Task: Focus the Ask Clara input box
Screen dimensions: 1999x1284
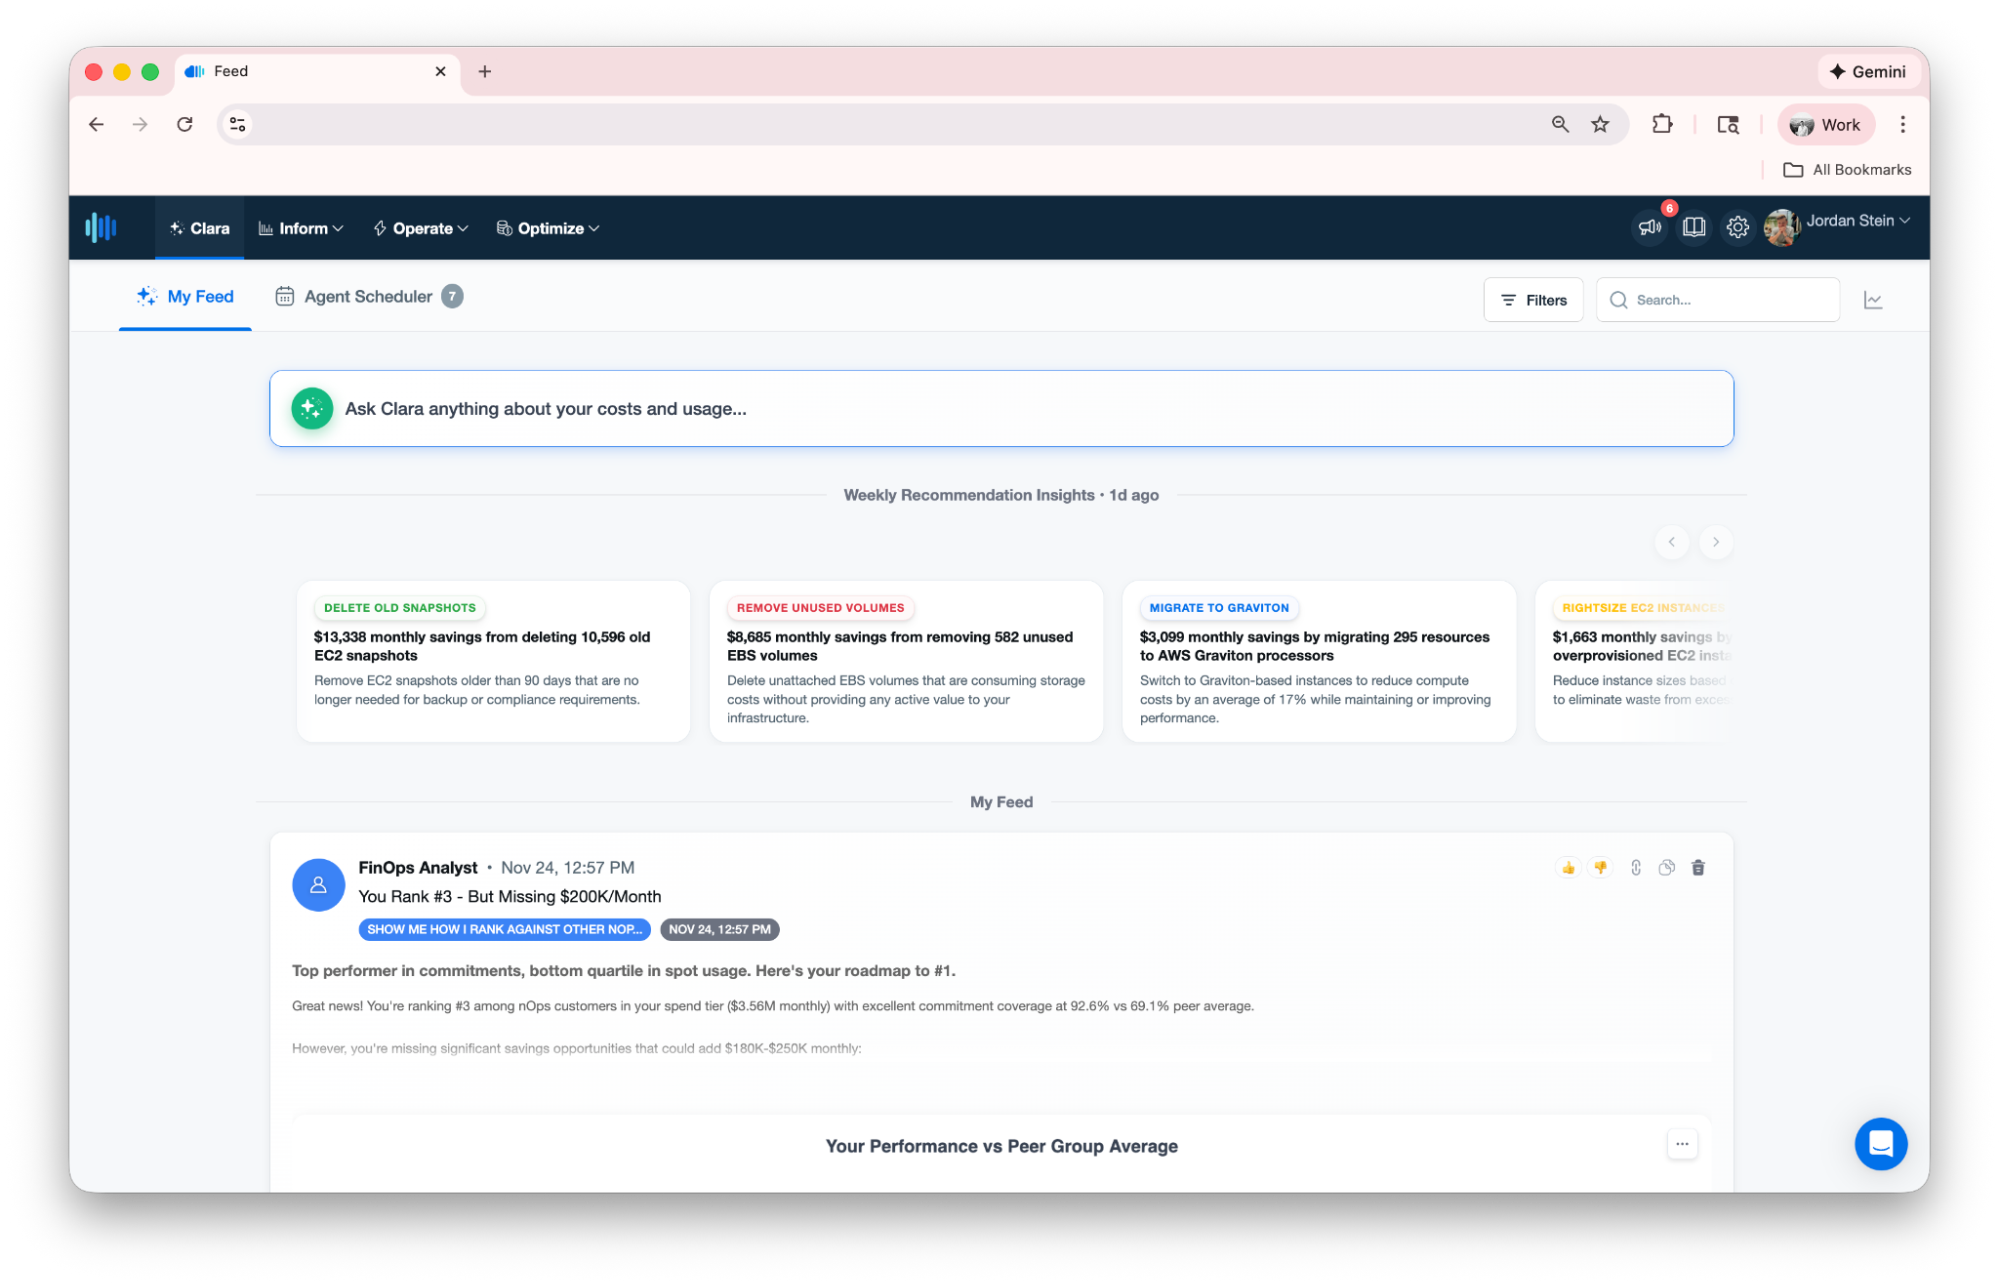Action: click(x=1000, y=409)
